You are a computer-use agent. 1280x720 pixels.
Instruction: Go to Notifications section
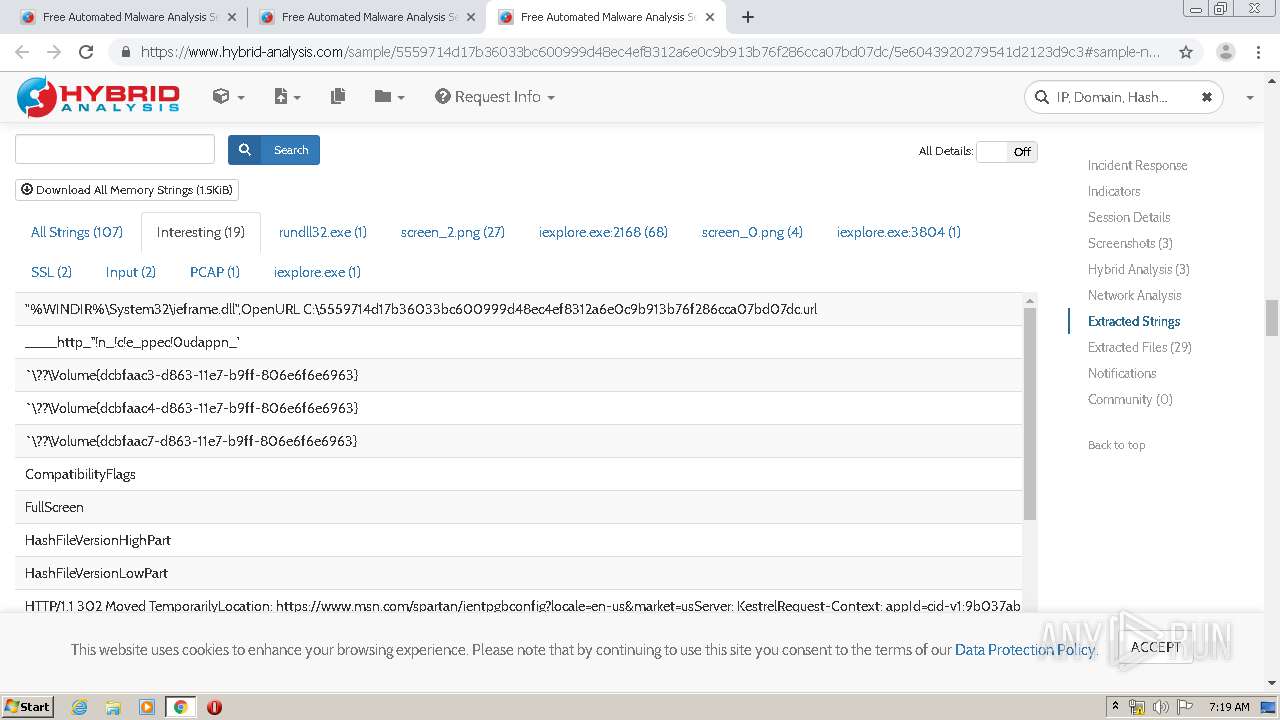[x=1122, y=373]
